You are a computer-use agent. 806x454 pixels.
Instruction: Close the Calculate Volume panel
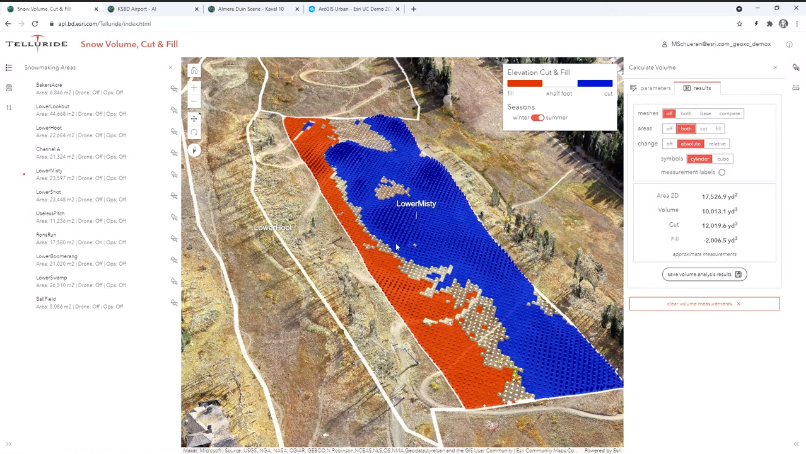pos(775,67)
